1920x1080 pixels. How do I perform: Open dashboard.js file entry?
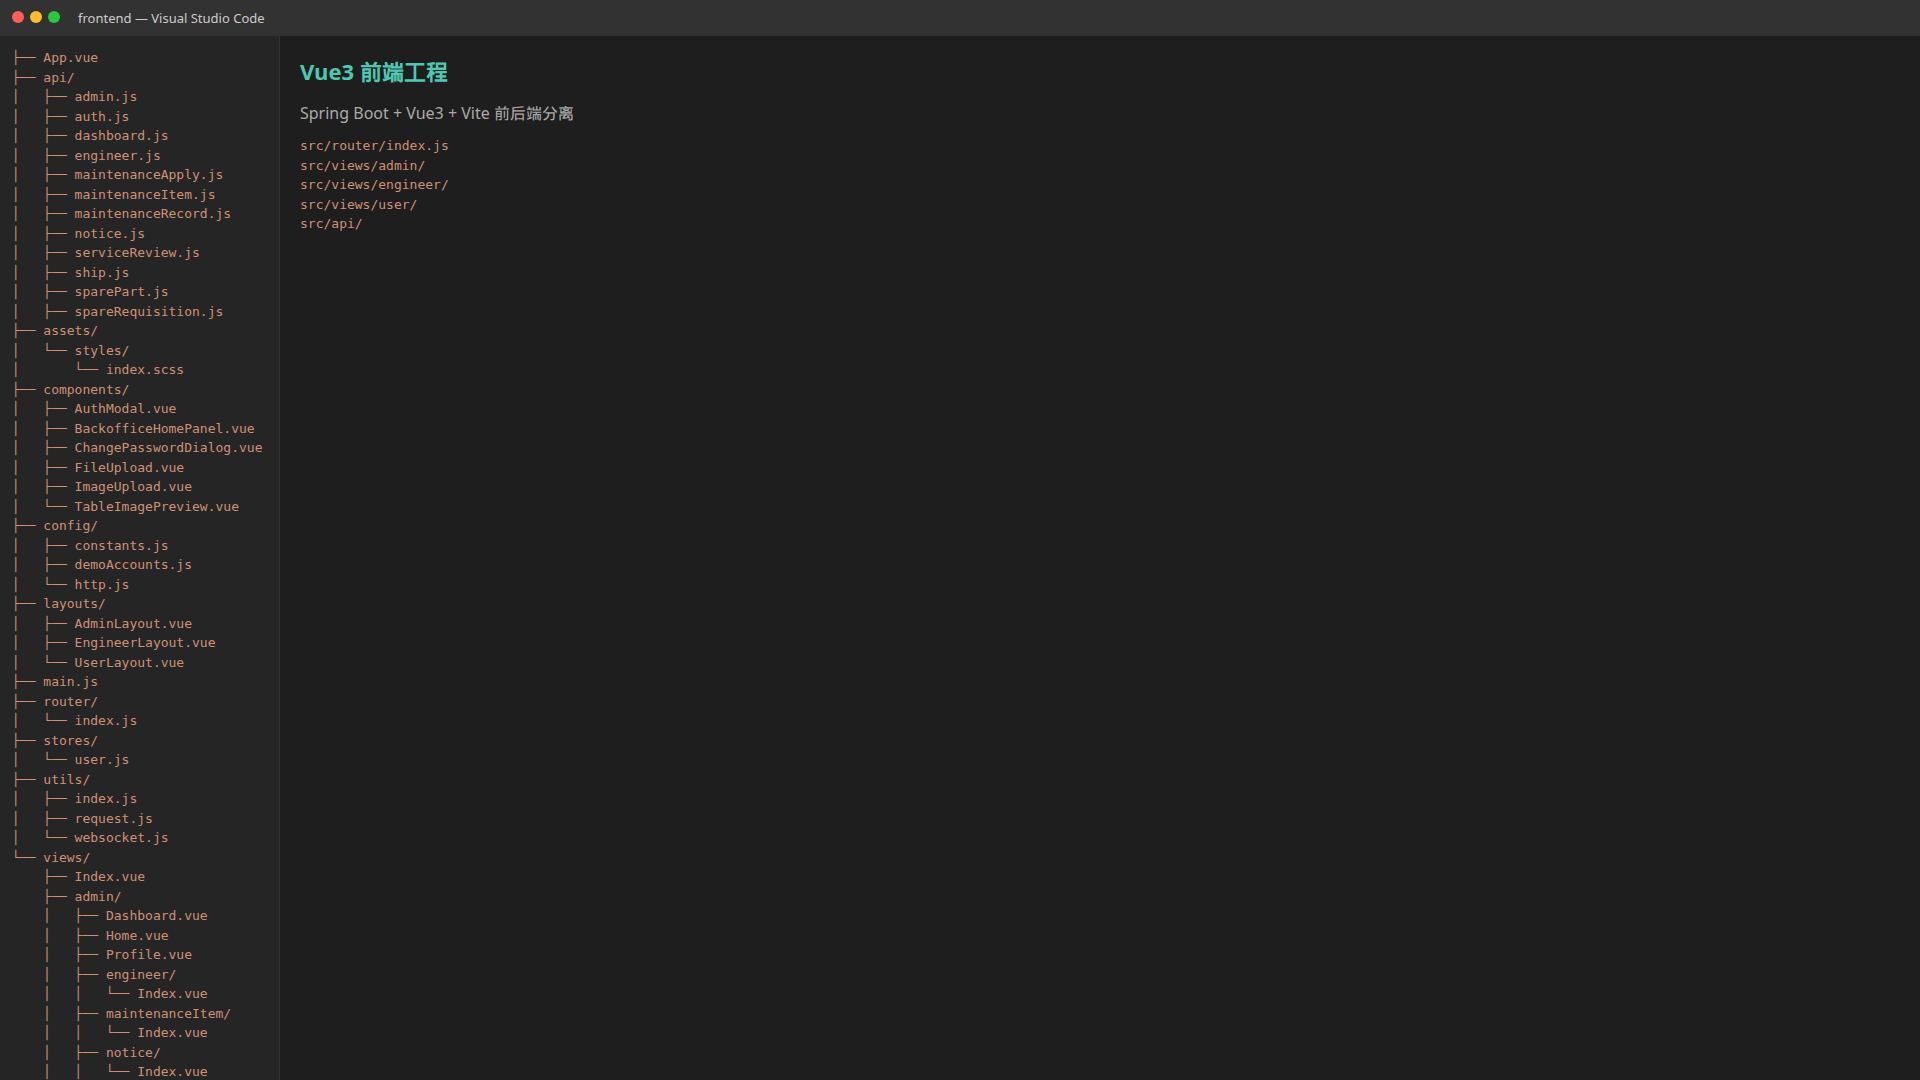pos(121,136)
